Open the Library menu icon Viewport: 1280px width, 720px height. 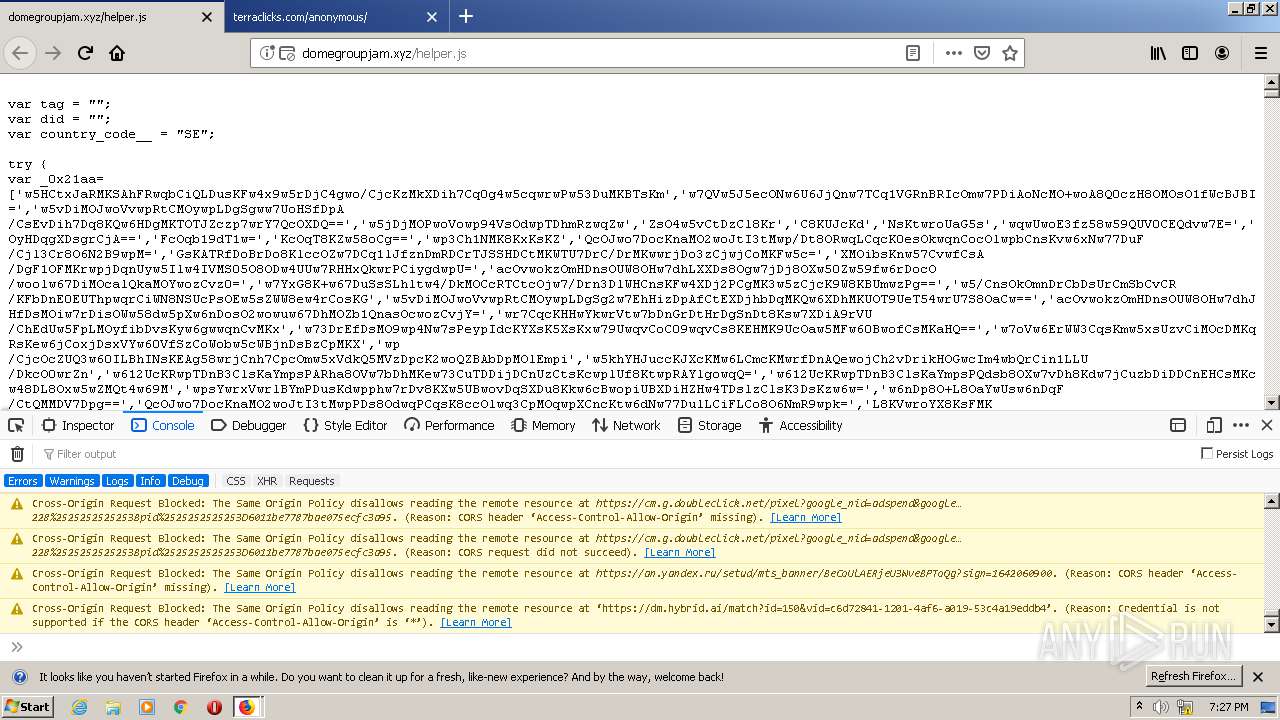click(1158, 53)
